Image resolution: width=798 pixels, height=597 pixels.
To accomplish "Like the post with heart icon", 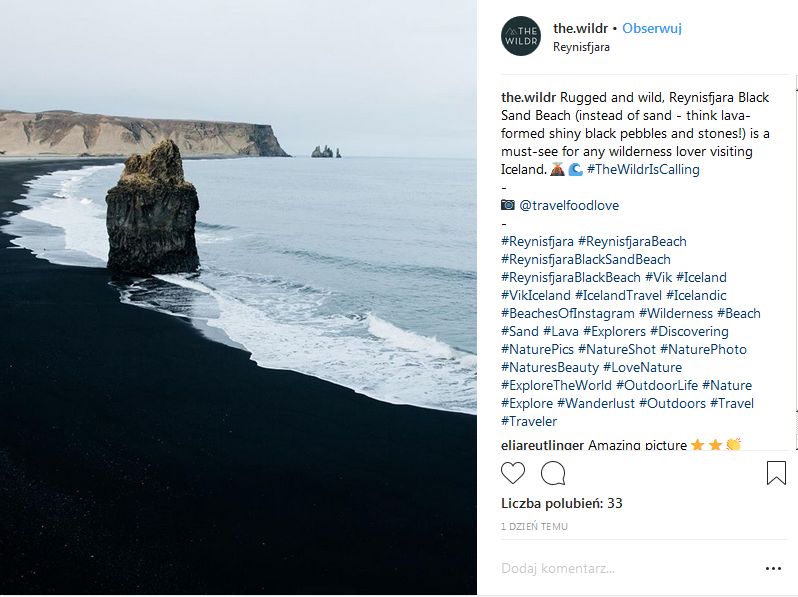I will coord(513,473).
